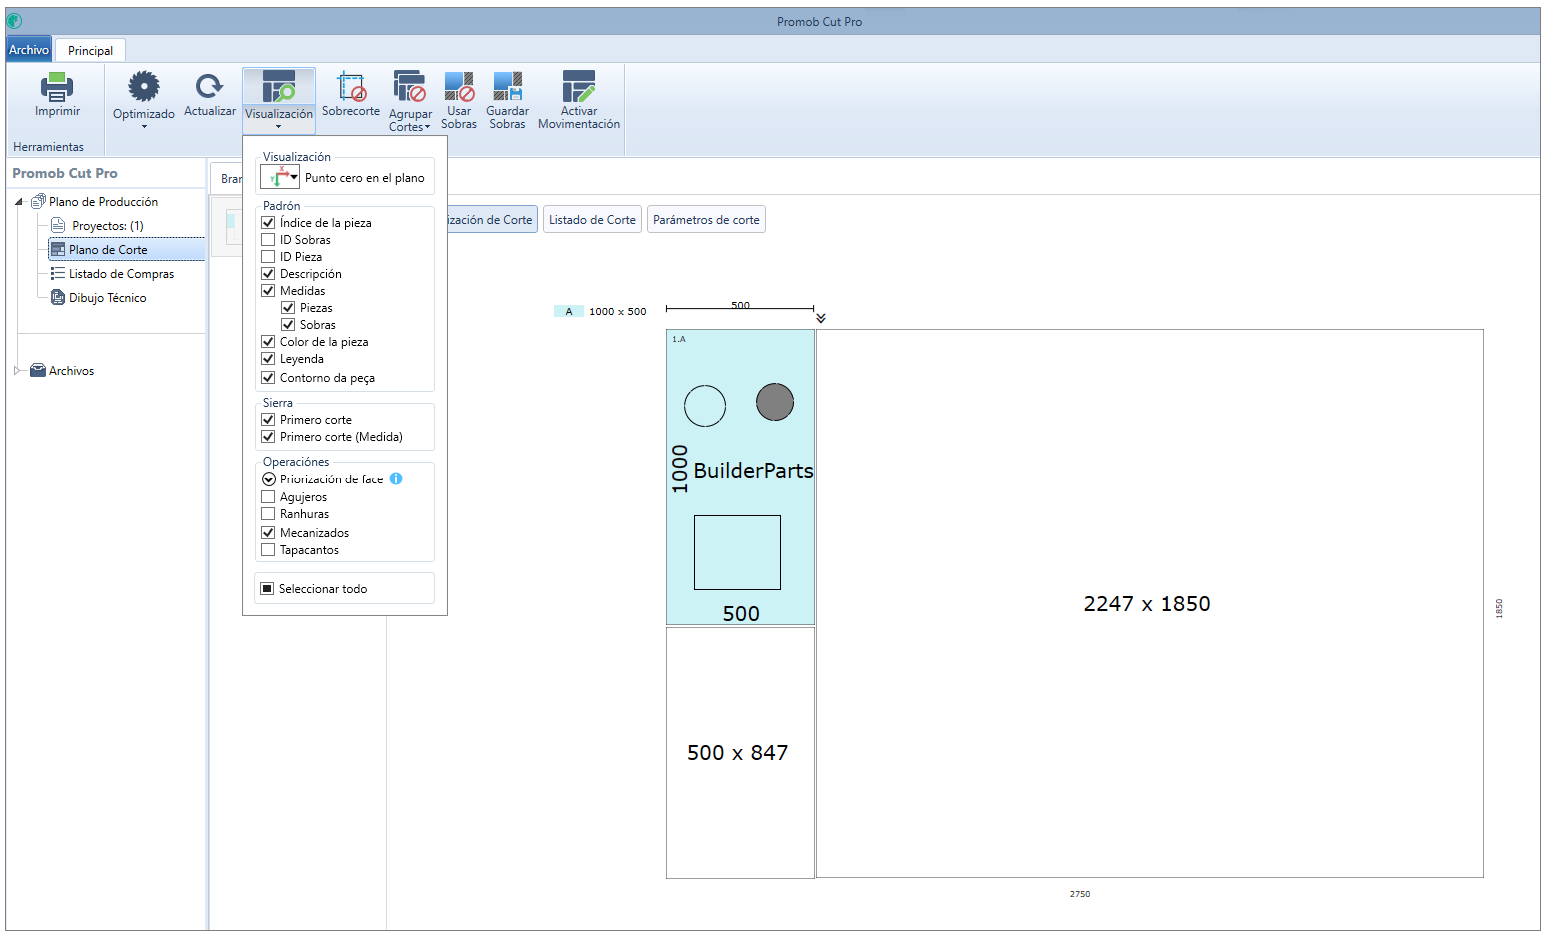Toggle the Medidas checkbox
The image size is (1564, 945).
(268, 291)
